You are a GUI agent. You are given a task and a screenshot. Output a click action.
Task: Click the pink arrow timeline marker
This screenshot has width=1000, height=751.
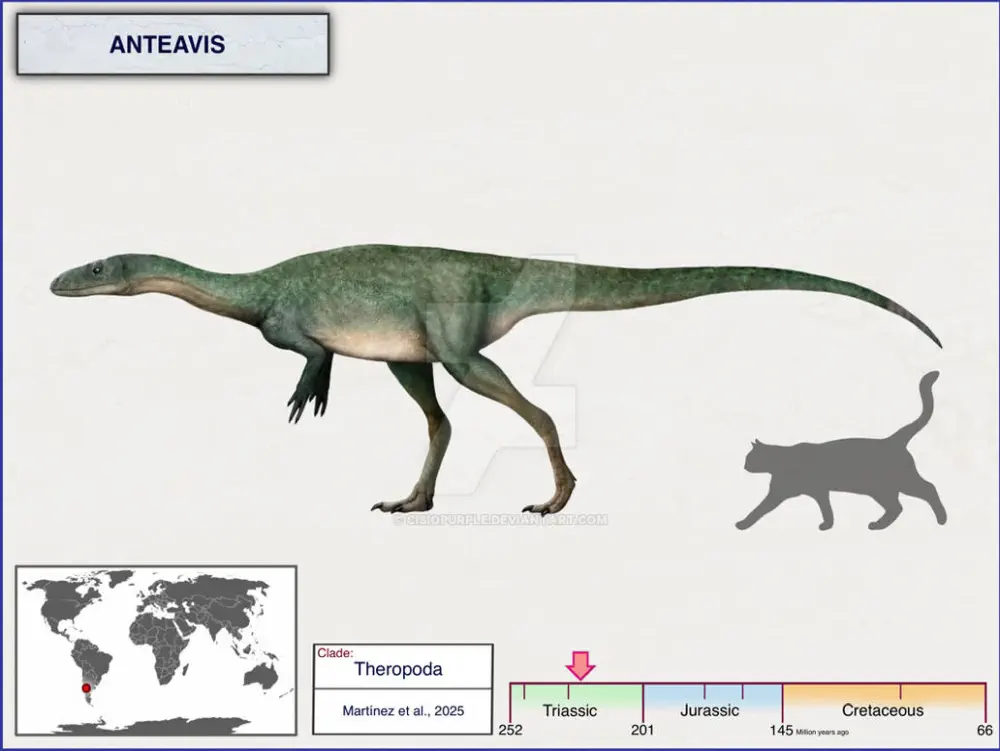(x=580, y=664)
